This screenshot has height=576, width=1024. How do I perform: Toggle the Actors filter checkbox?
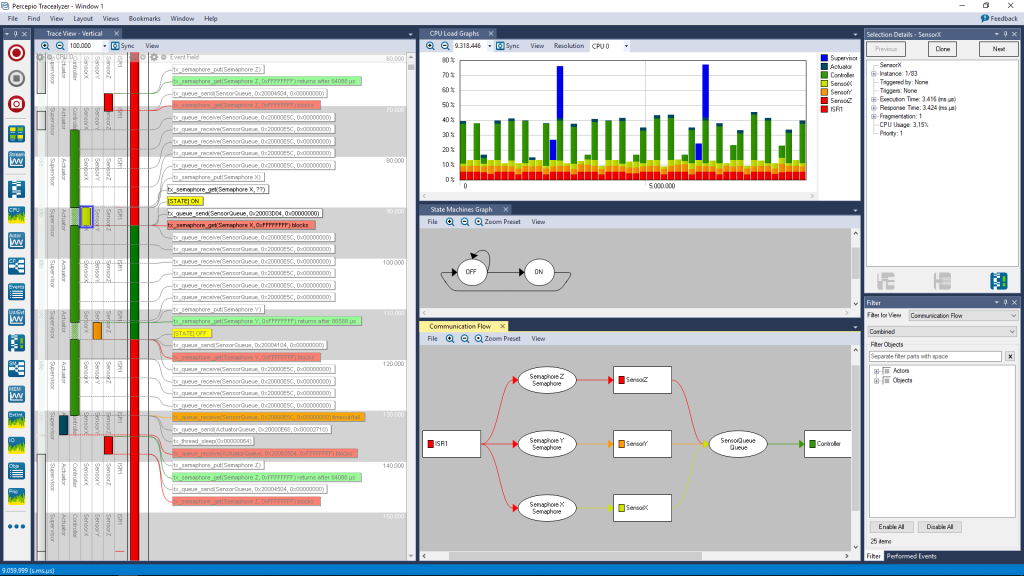[x=886, y=371]
